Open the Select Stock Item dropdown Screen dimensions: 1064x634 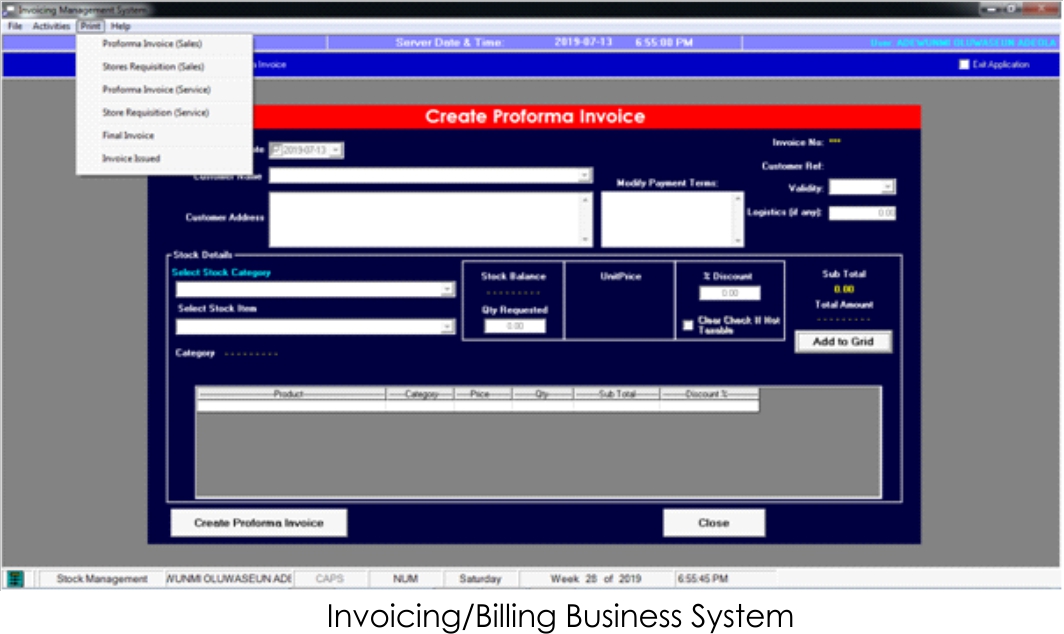(x=448, y=327)
